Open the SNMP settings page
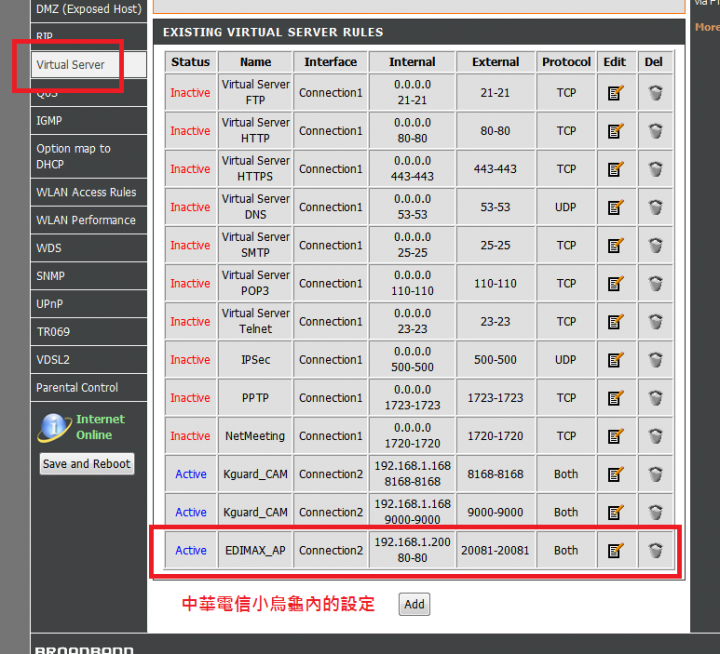This screenshot has height=654, width=720. [89, 276]
